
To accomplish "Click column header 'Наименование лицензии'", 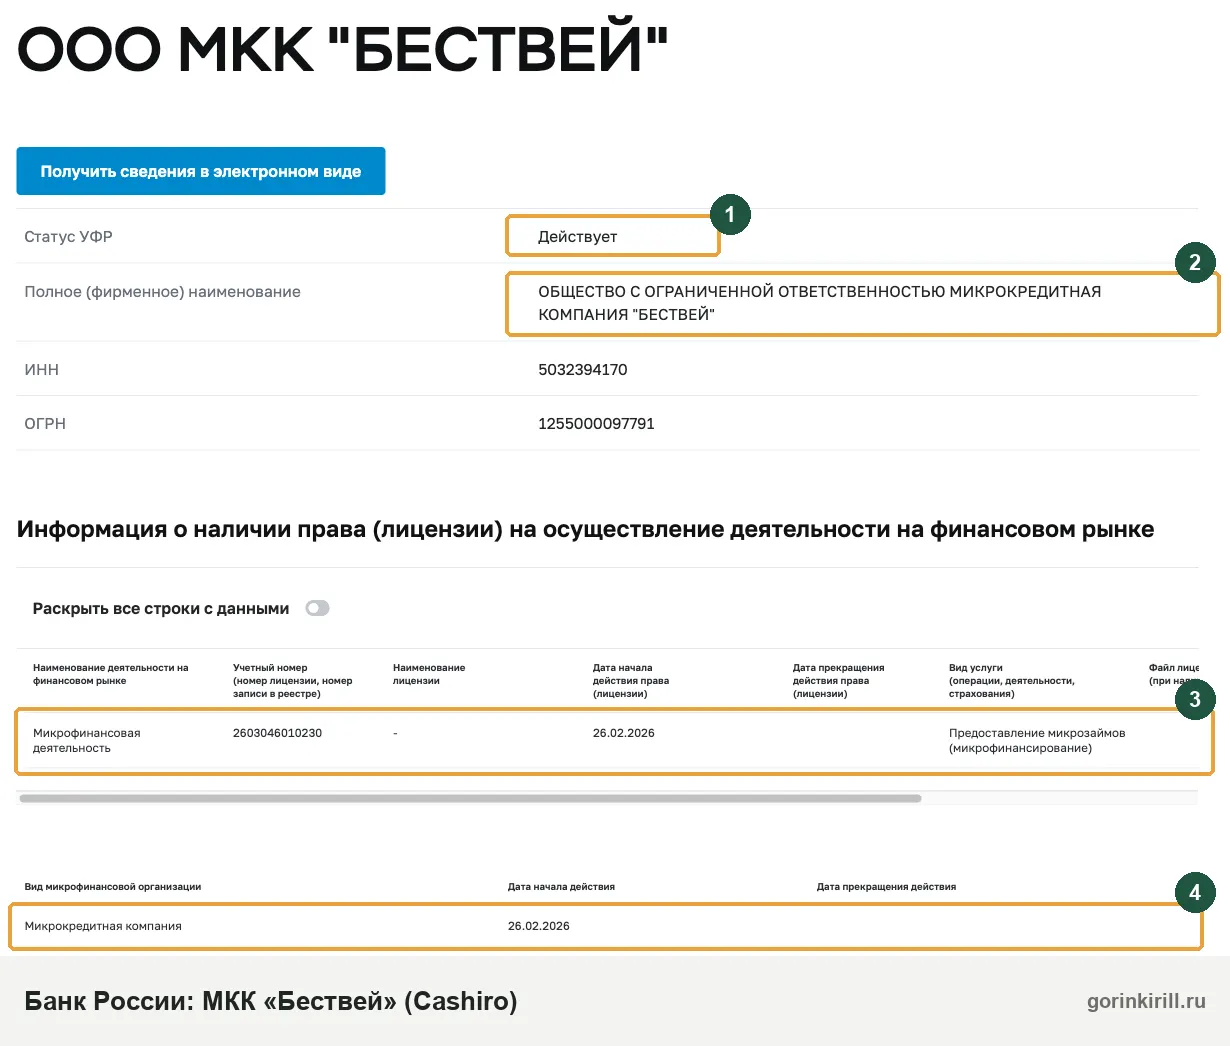I will [x=429, y=674].
